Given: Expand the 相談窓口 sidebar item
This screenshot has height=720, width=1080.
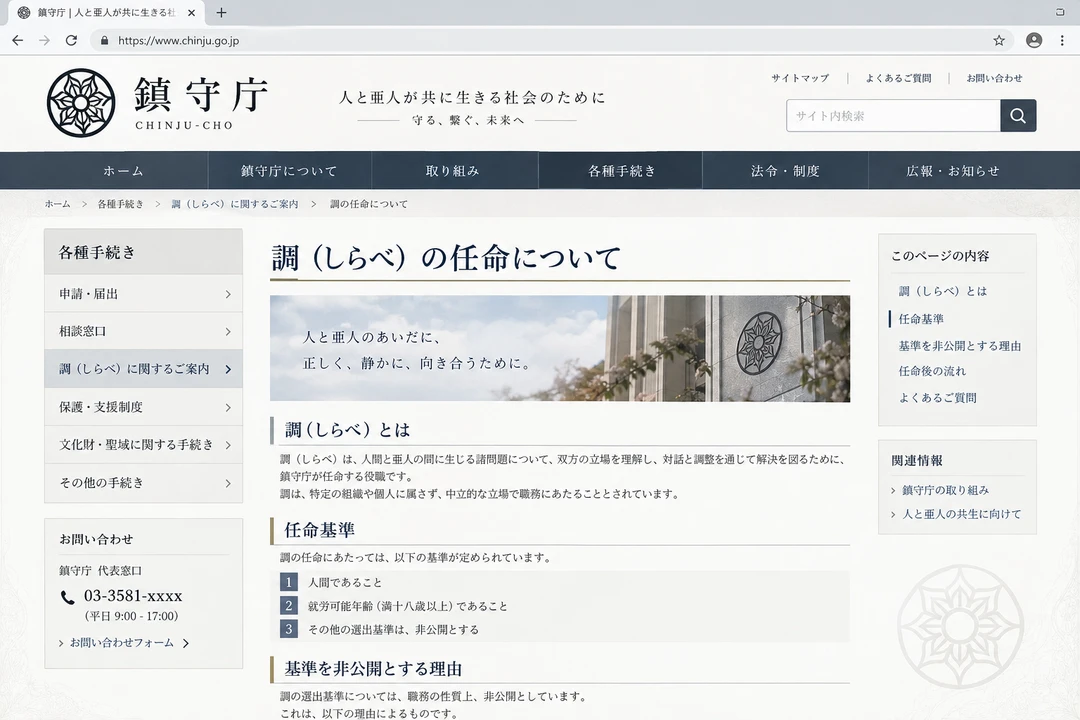Looking at the screenshot, I should click(143, 331).
